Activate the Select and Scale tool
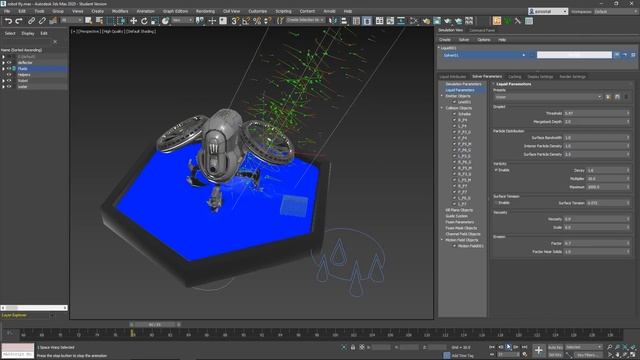 pos(155,21)
